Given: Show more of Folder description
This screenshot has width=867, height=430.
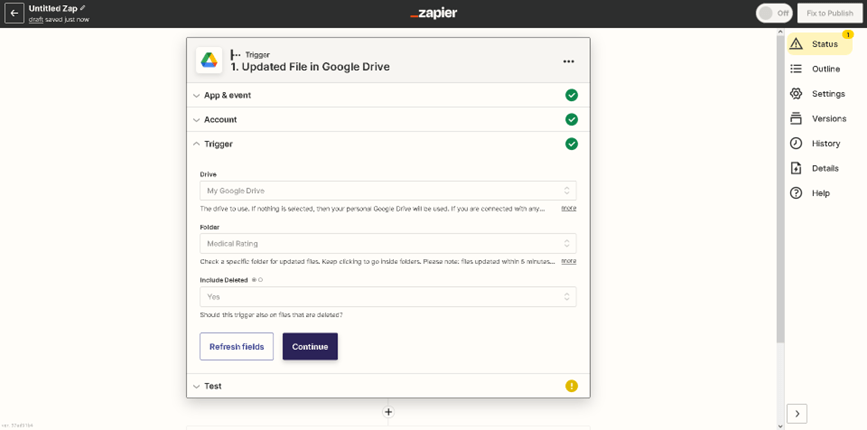Looking at the screenshot, I should tap(569, 261).
